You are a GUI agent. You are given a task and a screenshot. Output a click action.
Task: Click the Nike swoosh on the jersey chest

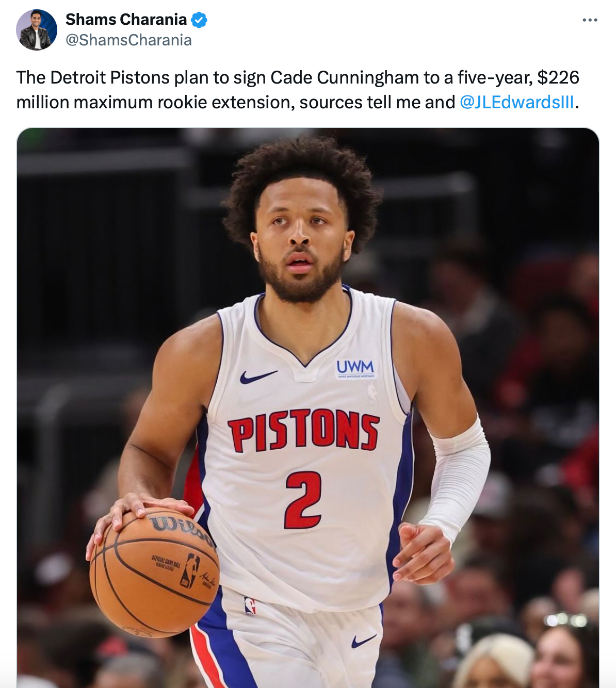(x=257, y=377)
